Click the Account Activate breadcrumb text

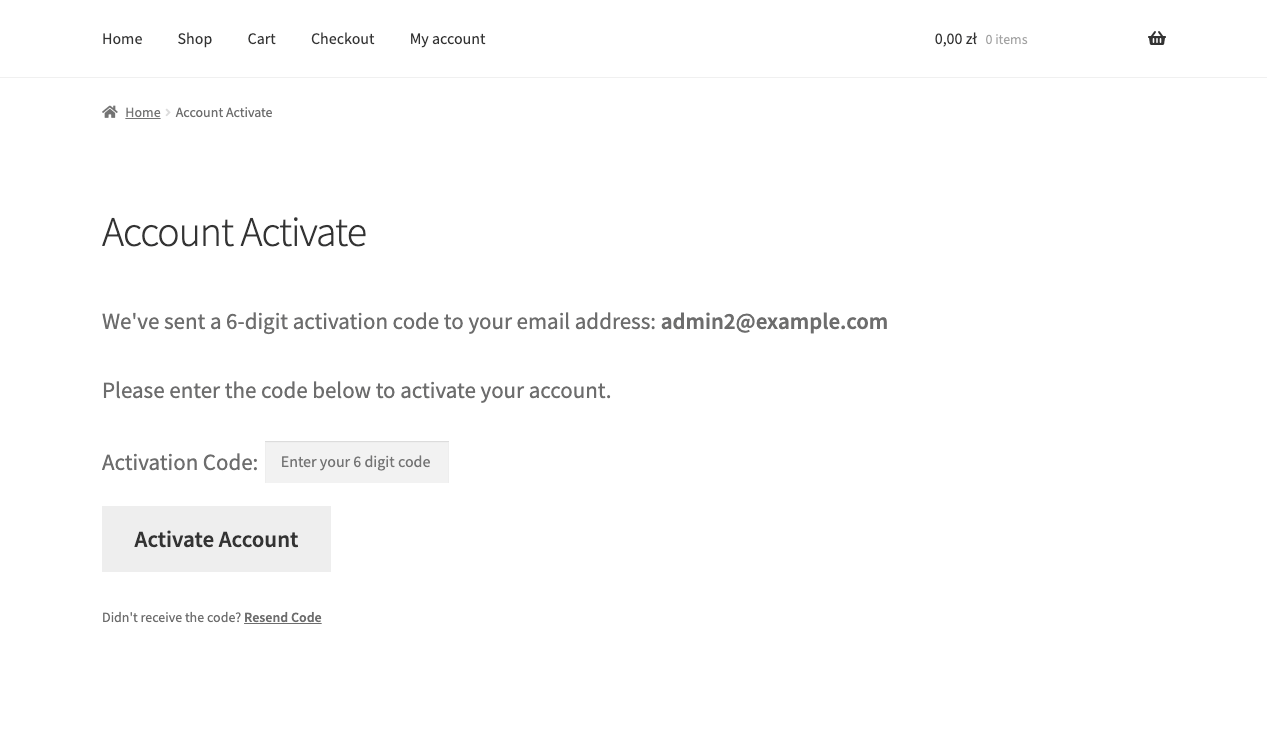(224, 112)
